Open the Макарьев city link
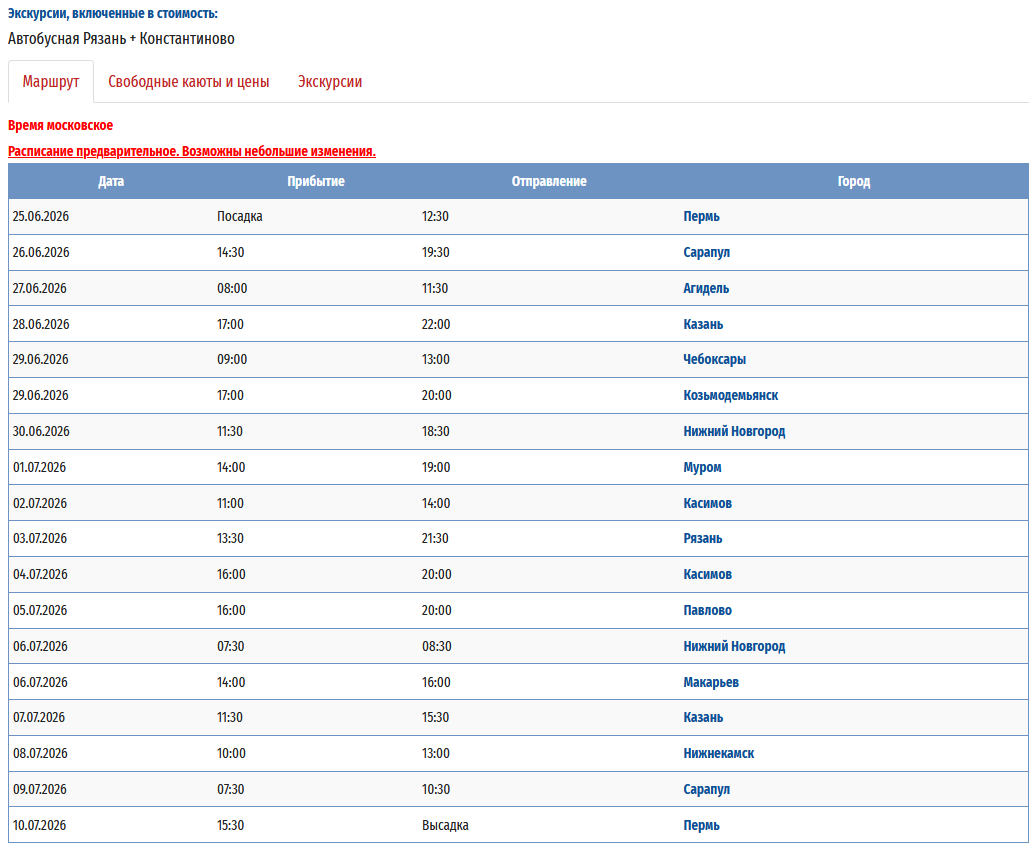 point(711,683)
